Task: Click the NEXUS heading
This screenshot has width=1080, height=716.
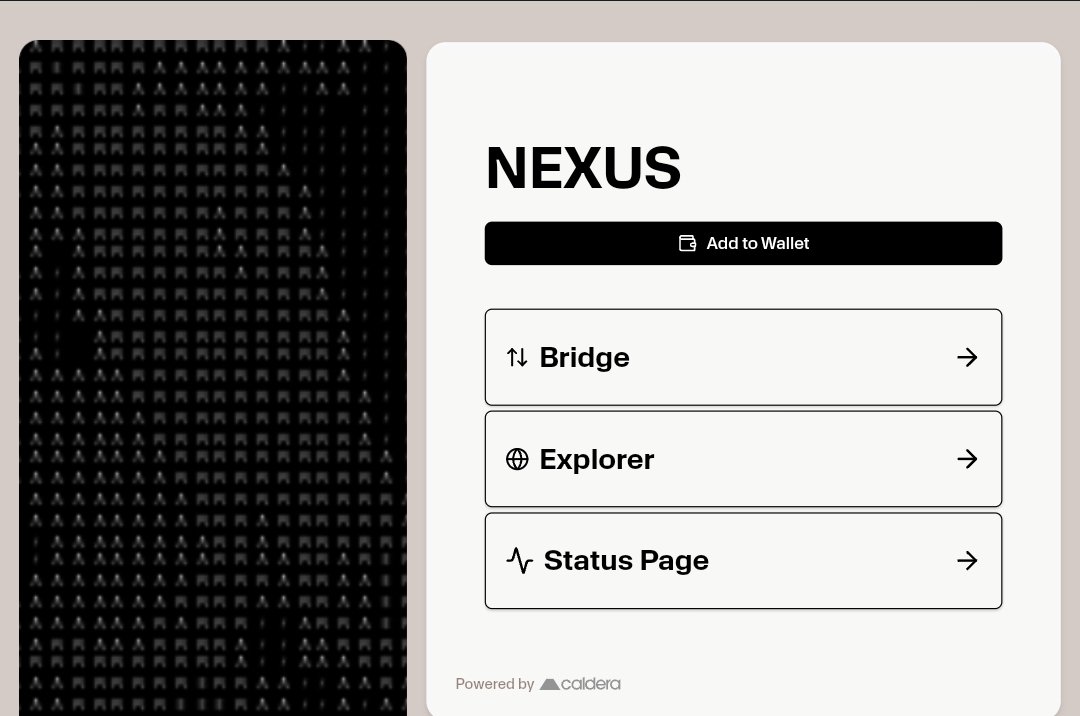Action: pyautogui.click(x=583, y=167)
